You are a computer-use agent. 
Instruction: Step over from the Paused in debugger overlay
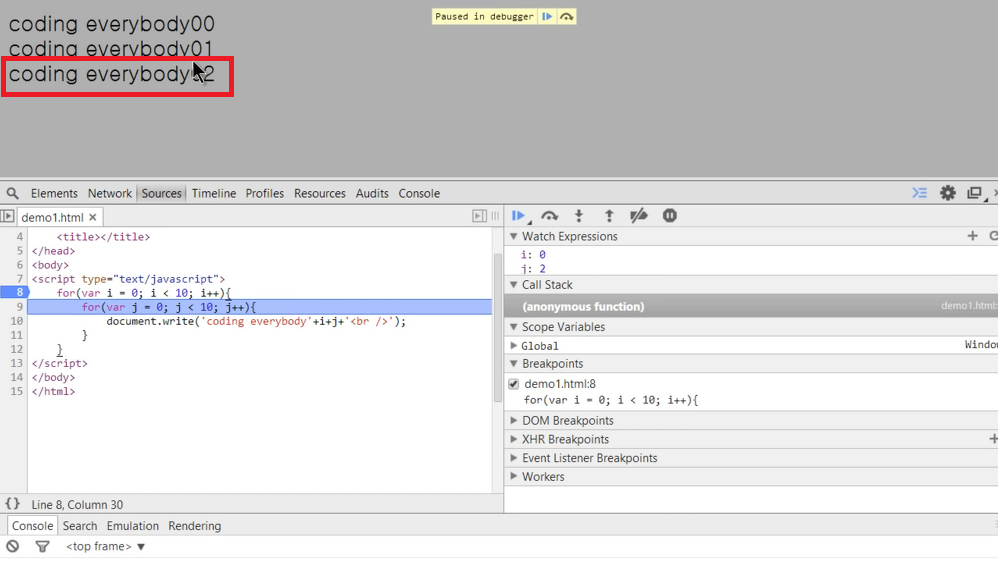click(x=566, y=17)
